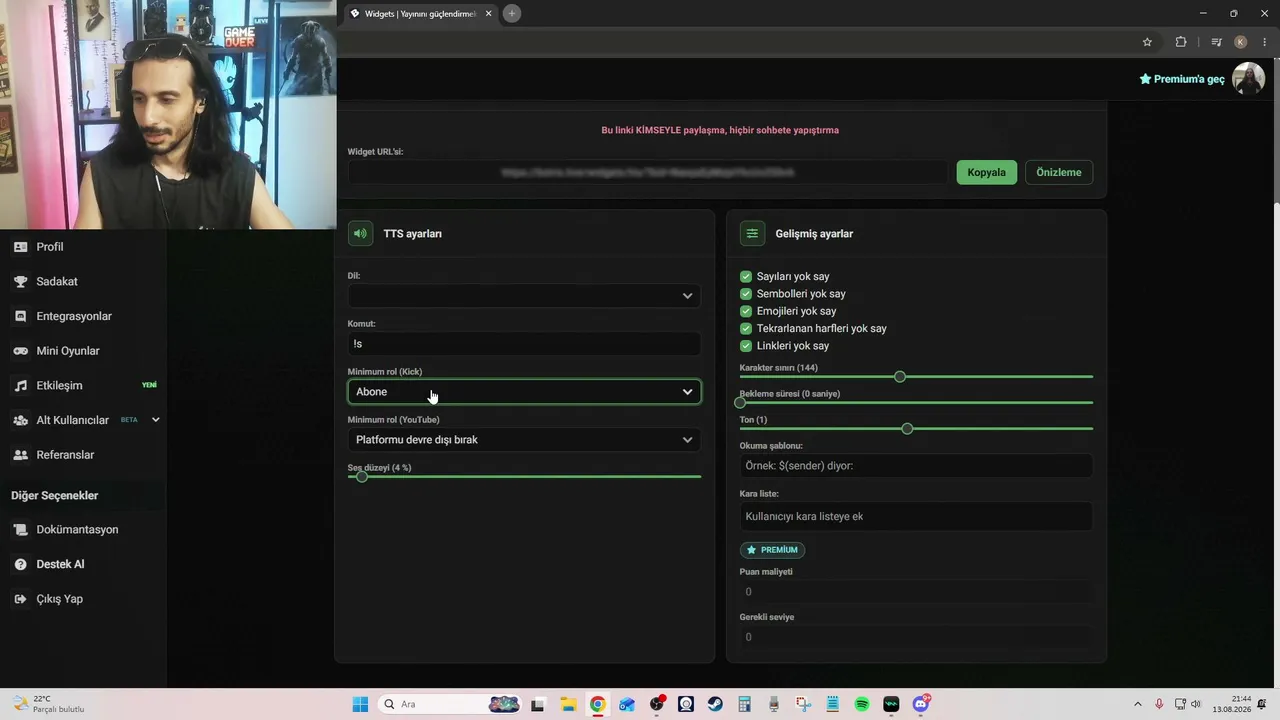Screen dimensions: 1280x720
Task: Click the Destek AI question mark icon
Action: click(x=20, y=564)
